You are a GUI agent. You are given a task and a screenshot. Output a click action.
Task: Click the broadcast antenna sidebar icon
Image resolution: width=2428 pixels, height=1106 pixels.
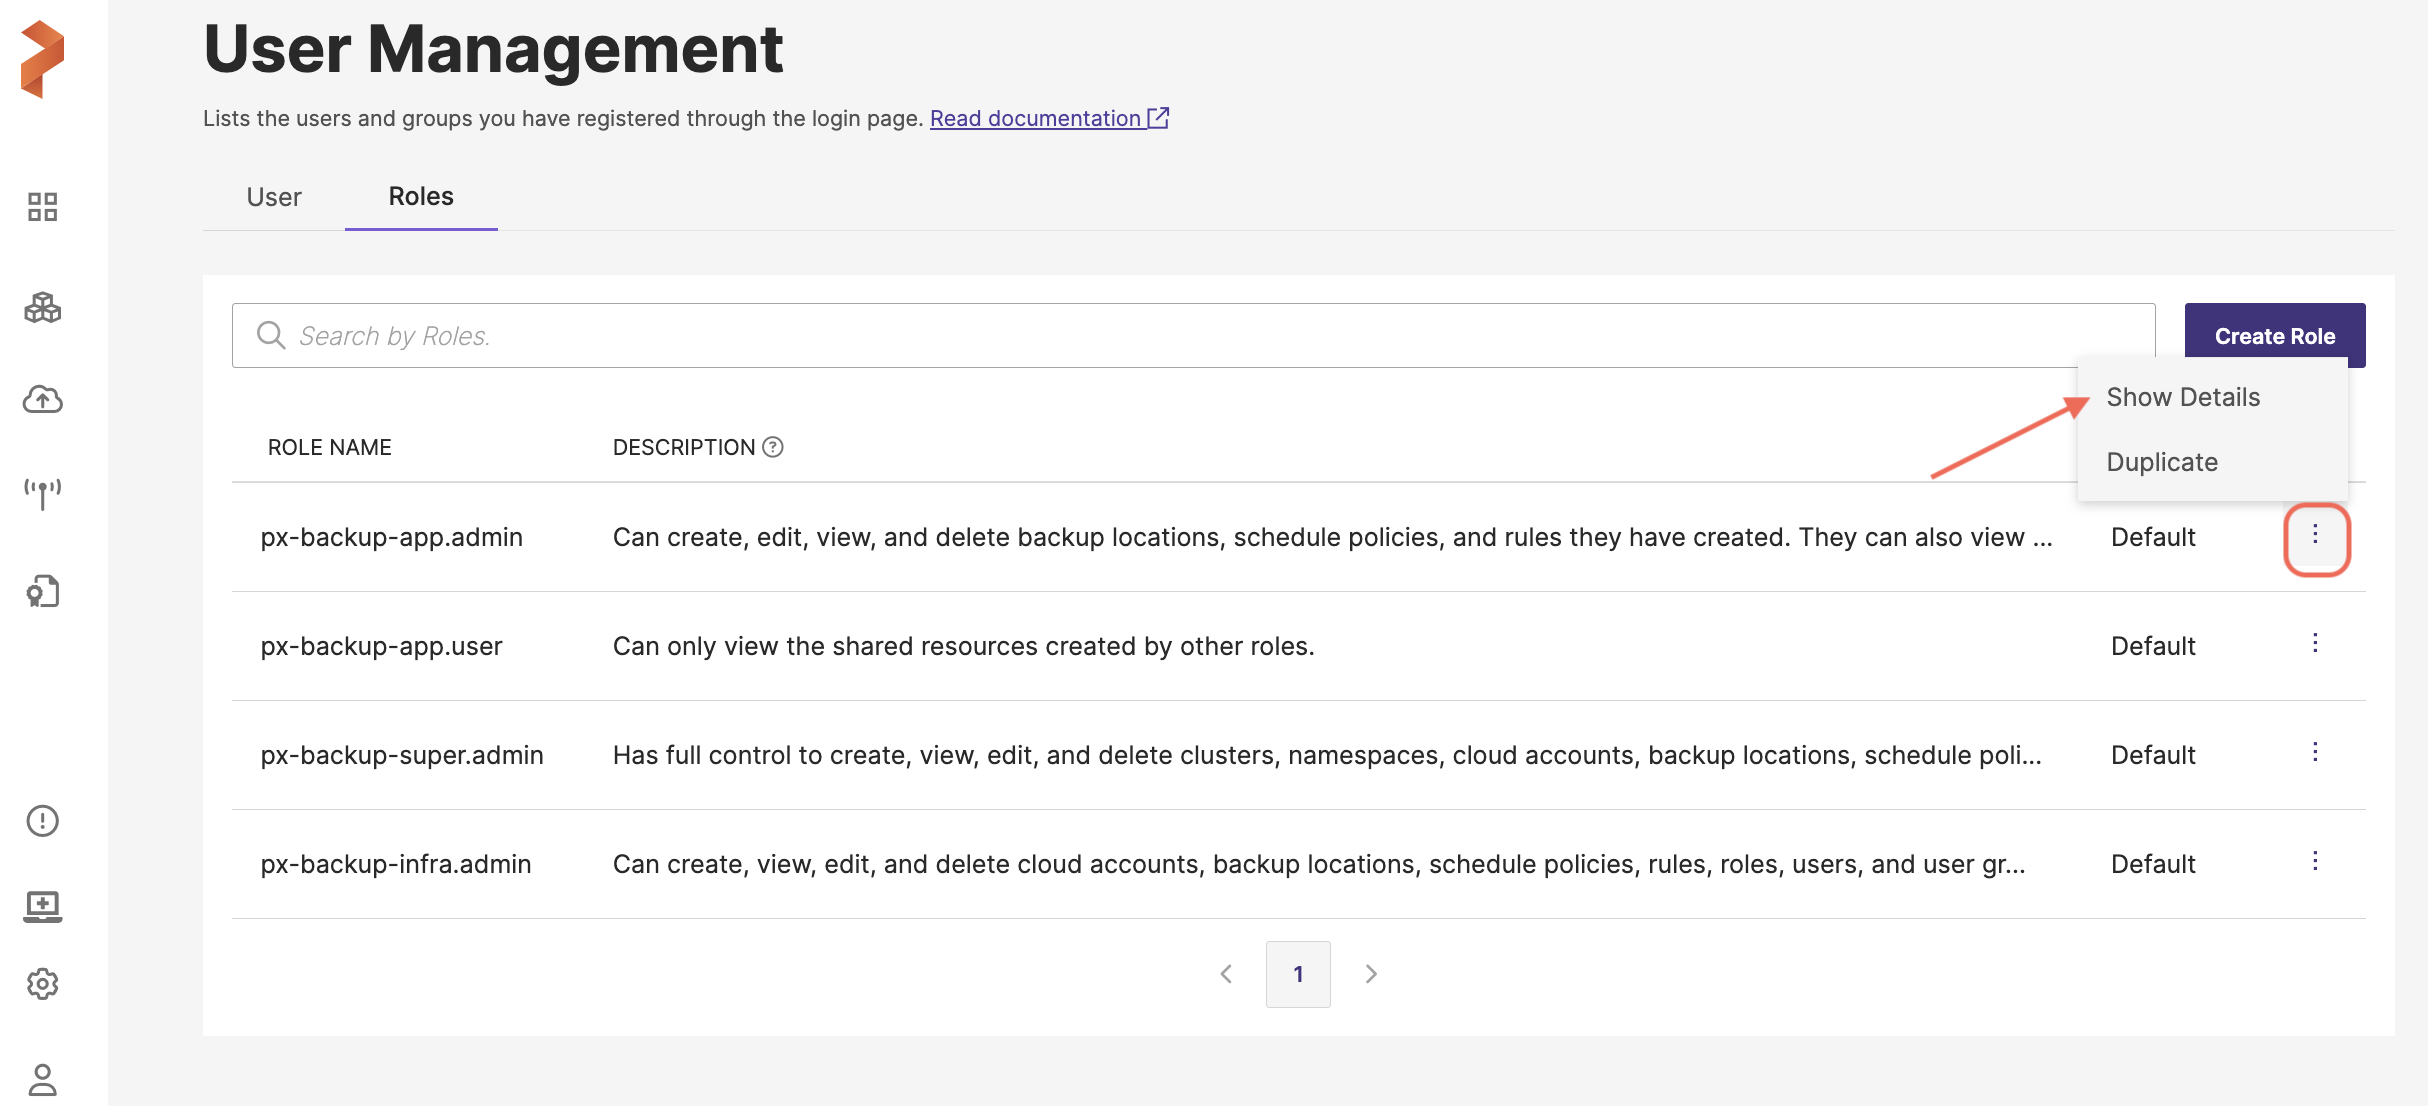click(x=42, y=492)
